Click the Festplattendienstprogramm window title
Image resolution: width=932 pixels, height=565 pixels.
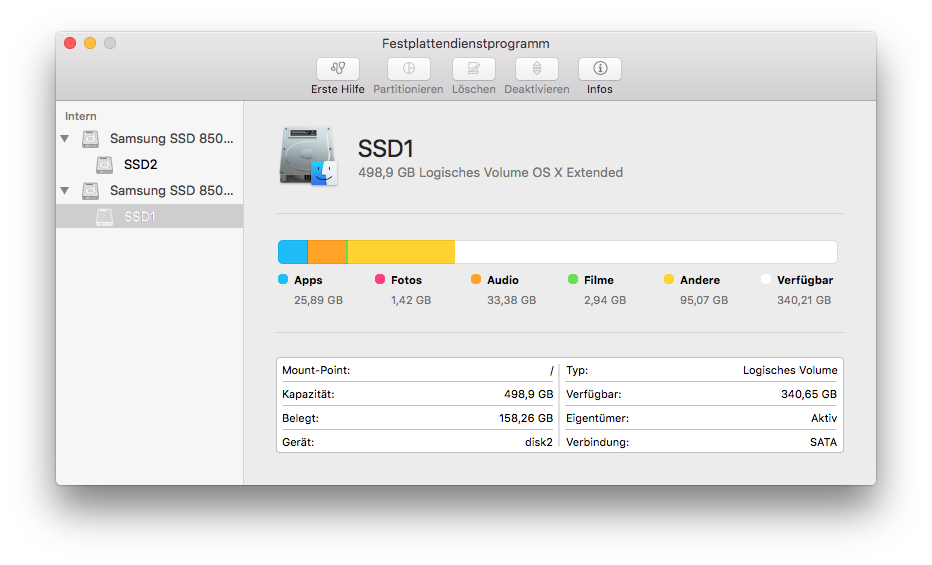pyautogui.click(x=466, y=43)
